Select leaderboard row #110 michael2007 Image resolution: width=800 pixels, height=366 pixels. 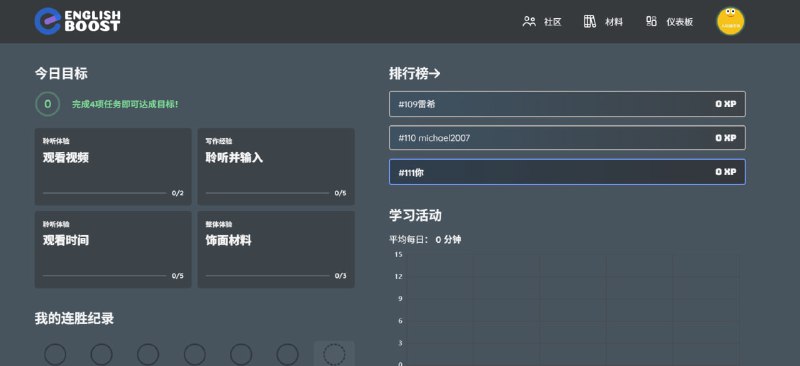pyautogui.click(x=567, y=138)
